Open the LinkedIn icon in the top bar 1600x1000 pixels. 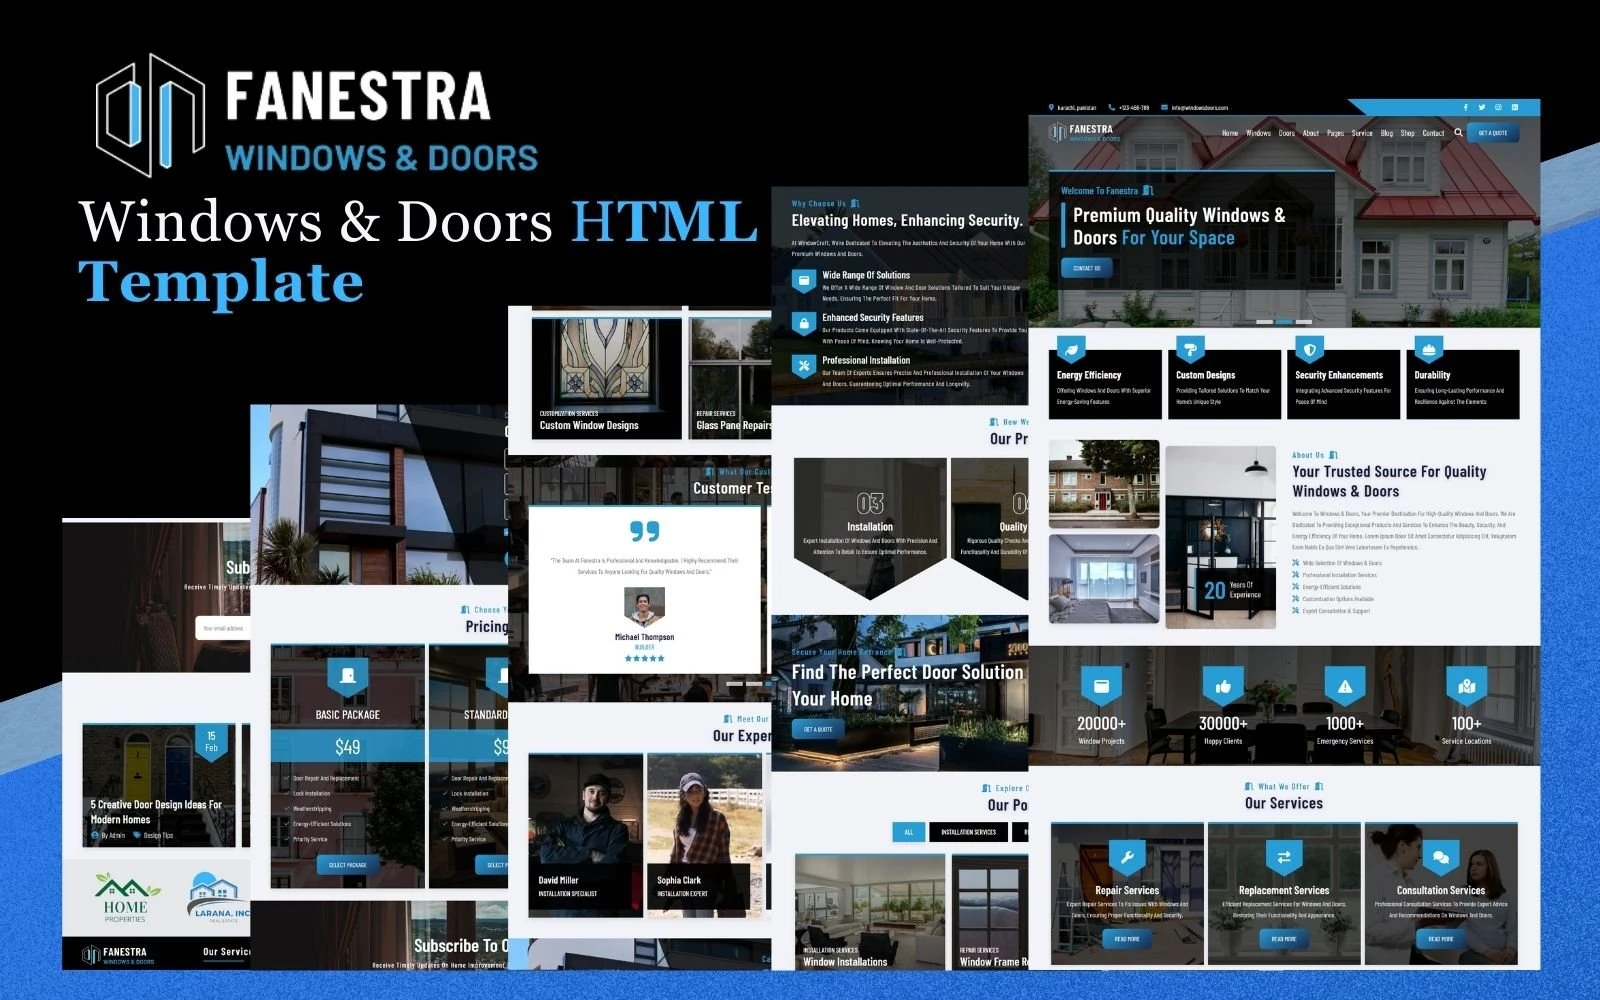(x=1515, y=107)
